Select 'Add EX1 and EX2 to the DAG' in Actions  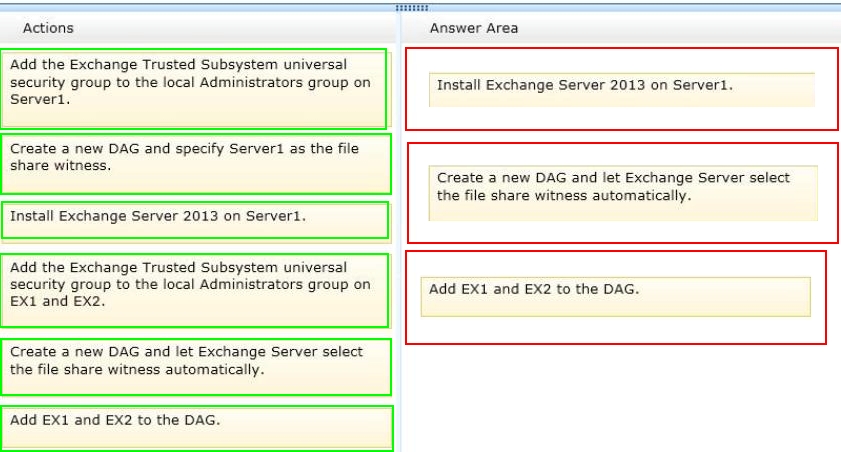[197, 428]
